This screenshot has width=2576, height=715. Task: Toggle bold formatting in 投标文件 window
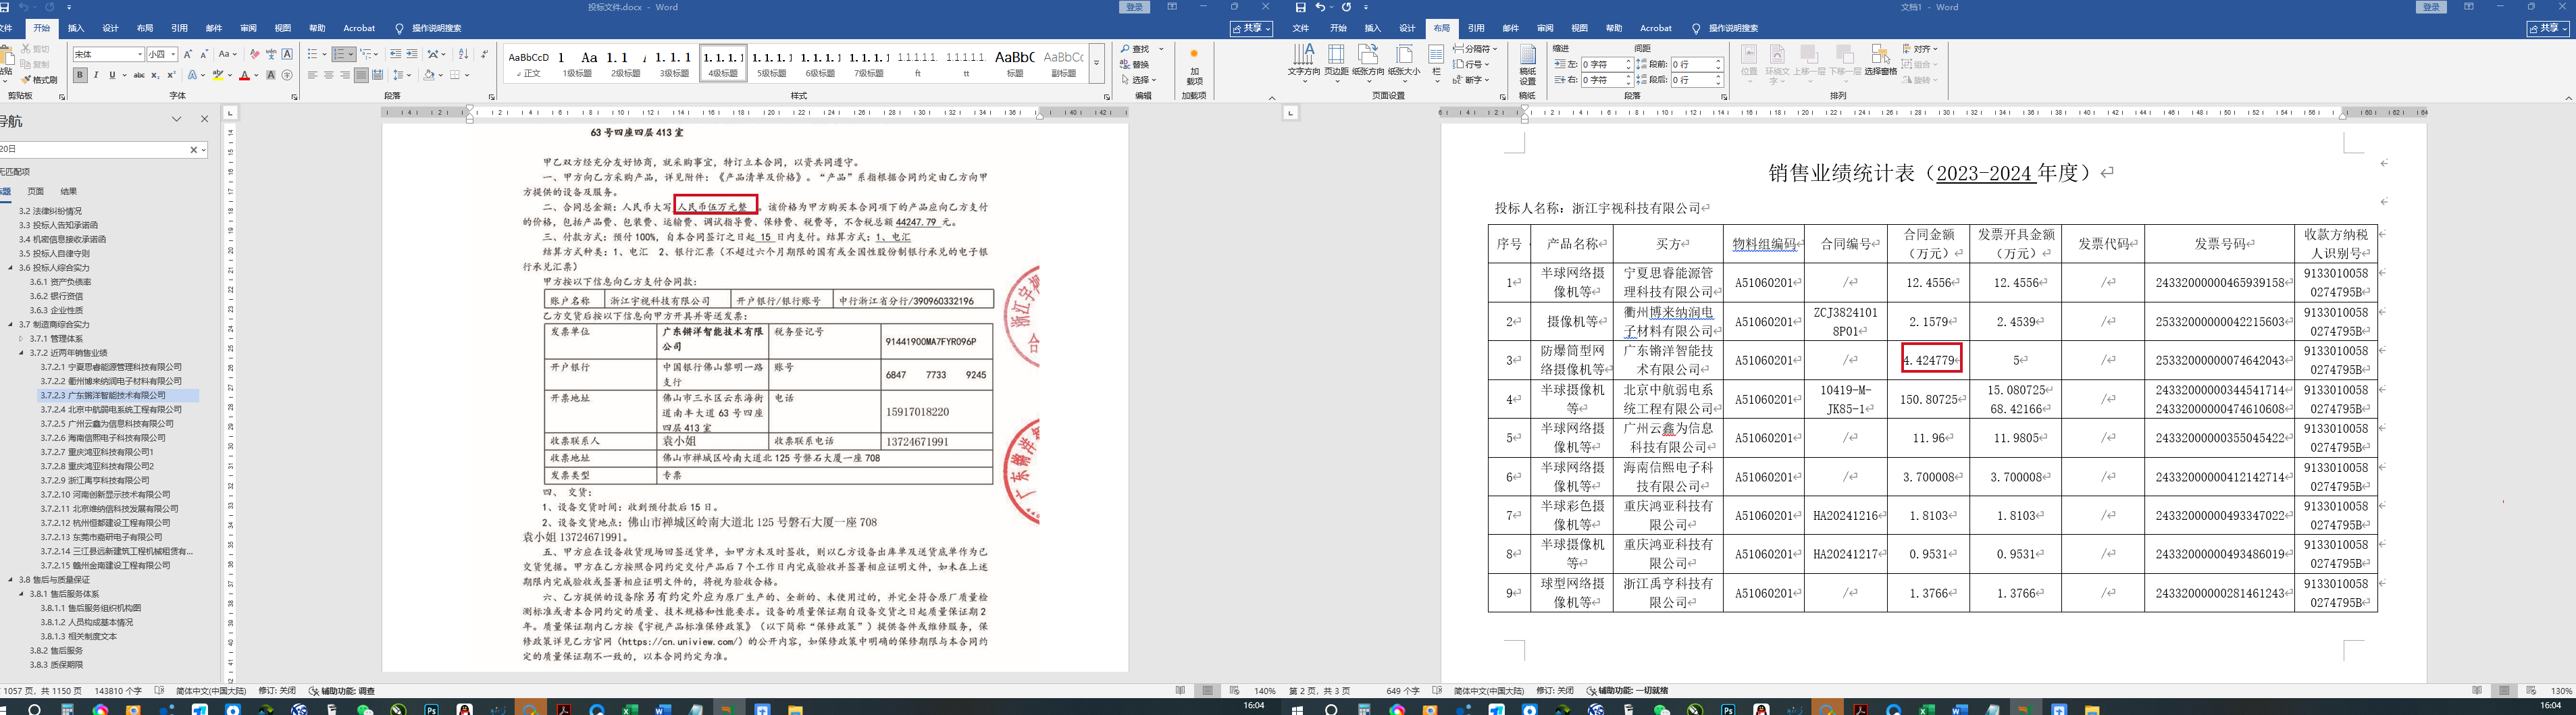pos(80,75)
